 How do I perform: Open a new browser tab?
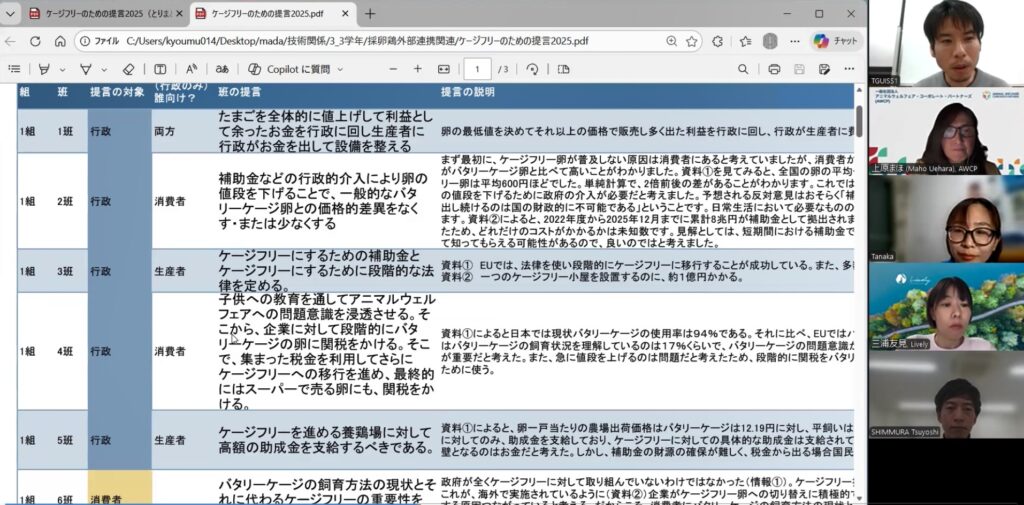pyautogui.click(x=369, y=14)
